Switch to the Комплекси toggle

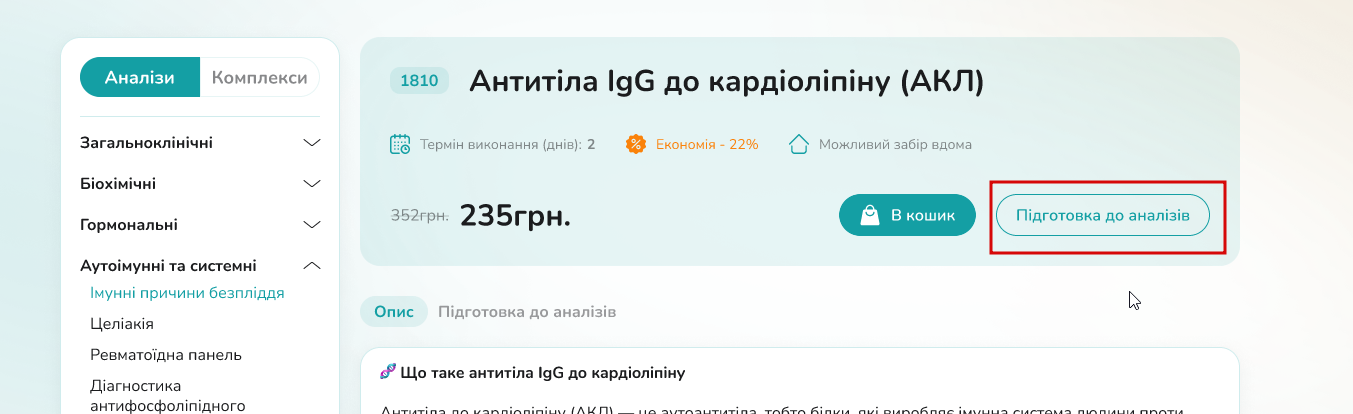(259, 78)
